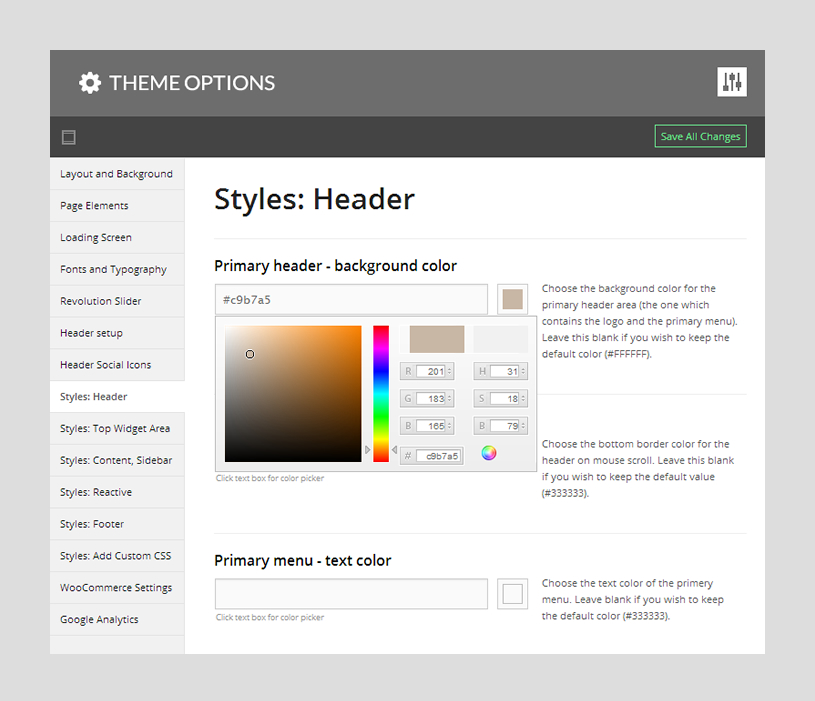
Task: Click Save All Changes button
Action: (x=700, y=136)
